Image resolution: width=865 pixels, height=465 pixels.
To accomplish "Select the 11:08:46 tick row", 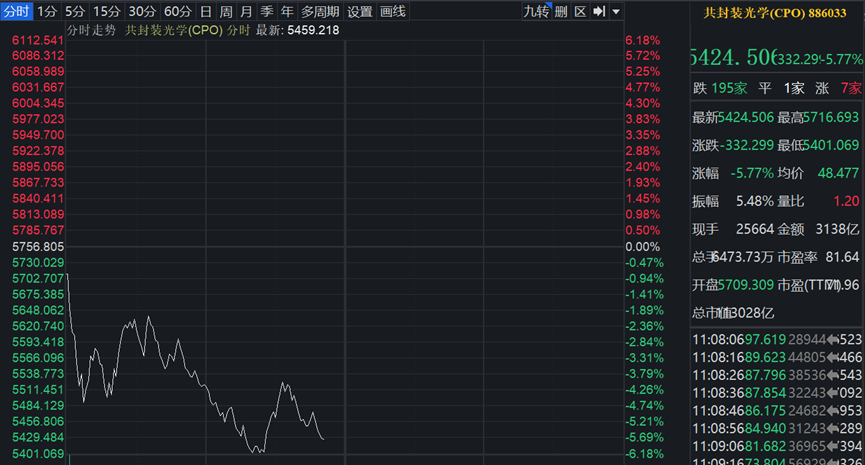I will click(777, 411).
